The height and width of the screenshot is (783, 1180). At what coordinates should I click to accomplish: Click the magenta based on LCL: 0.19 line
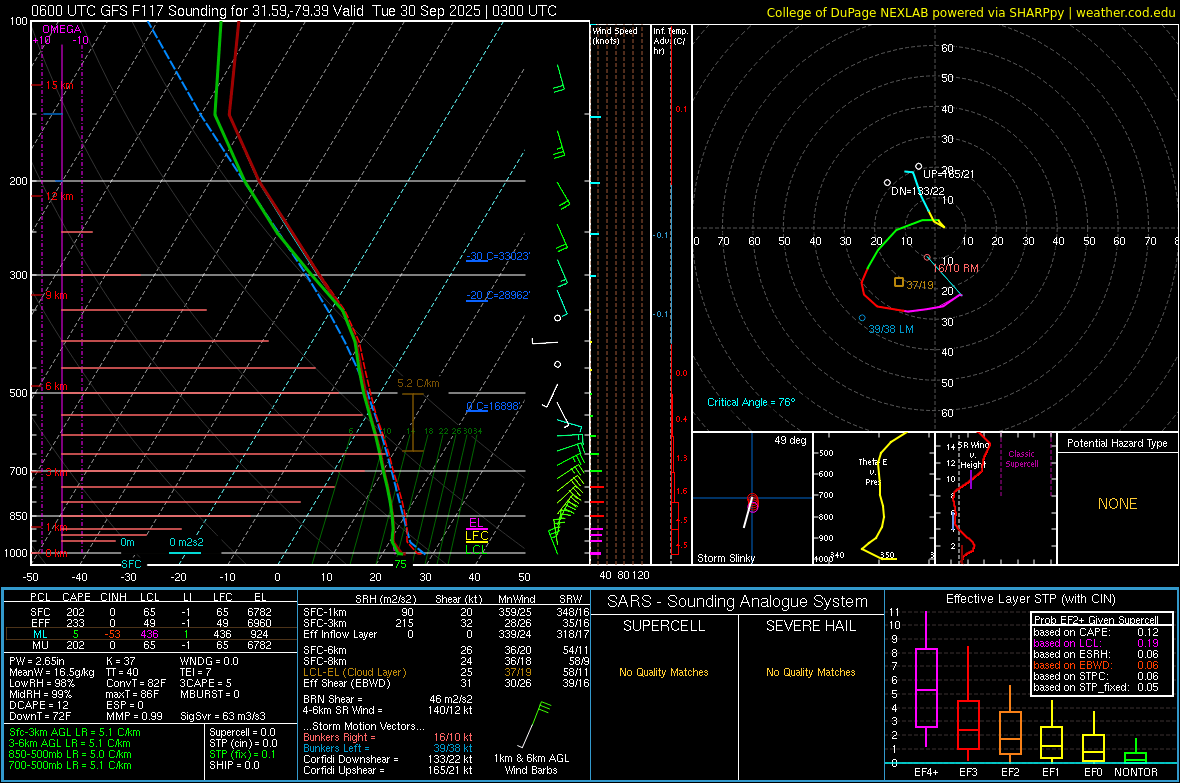1096,643
